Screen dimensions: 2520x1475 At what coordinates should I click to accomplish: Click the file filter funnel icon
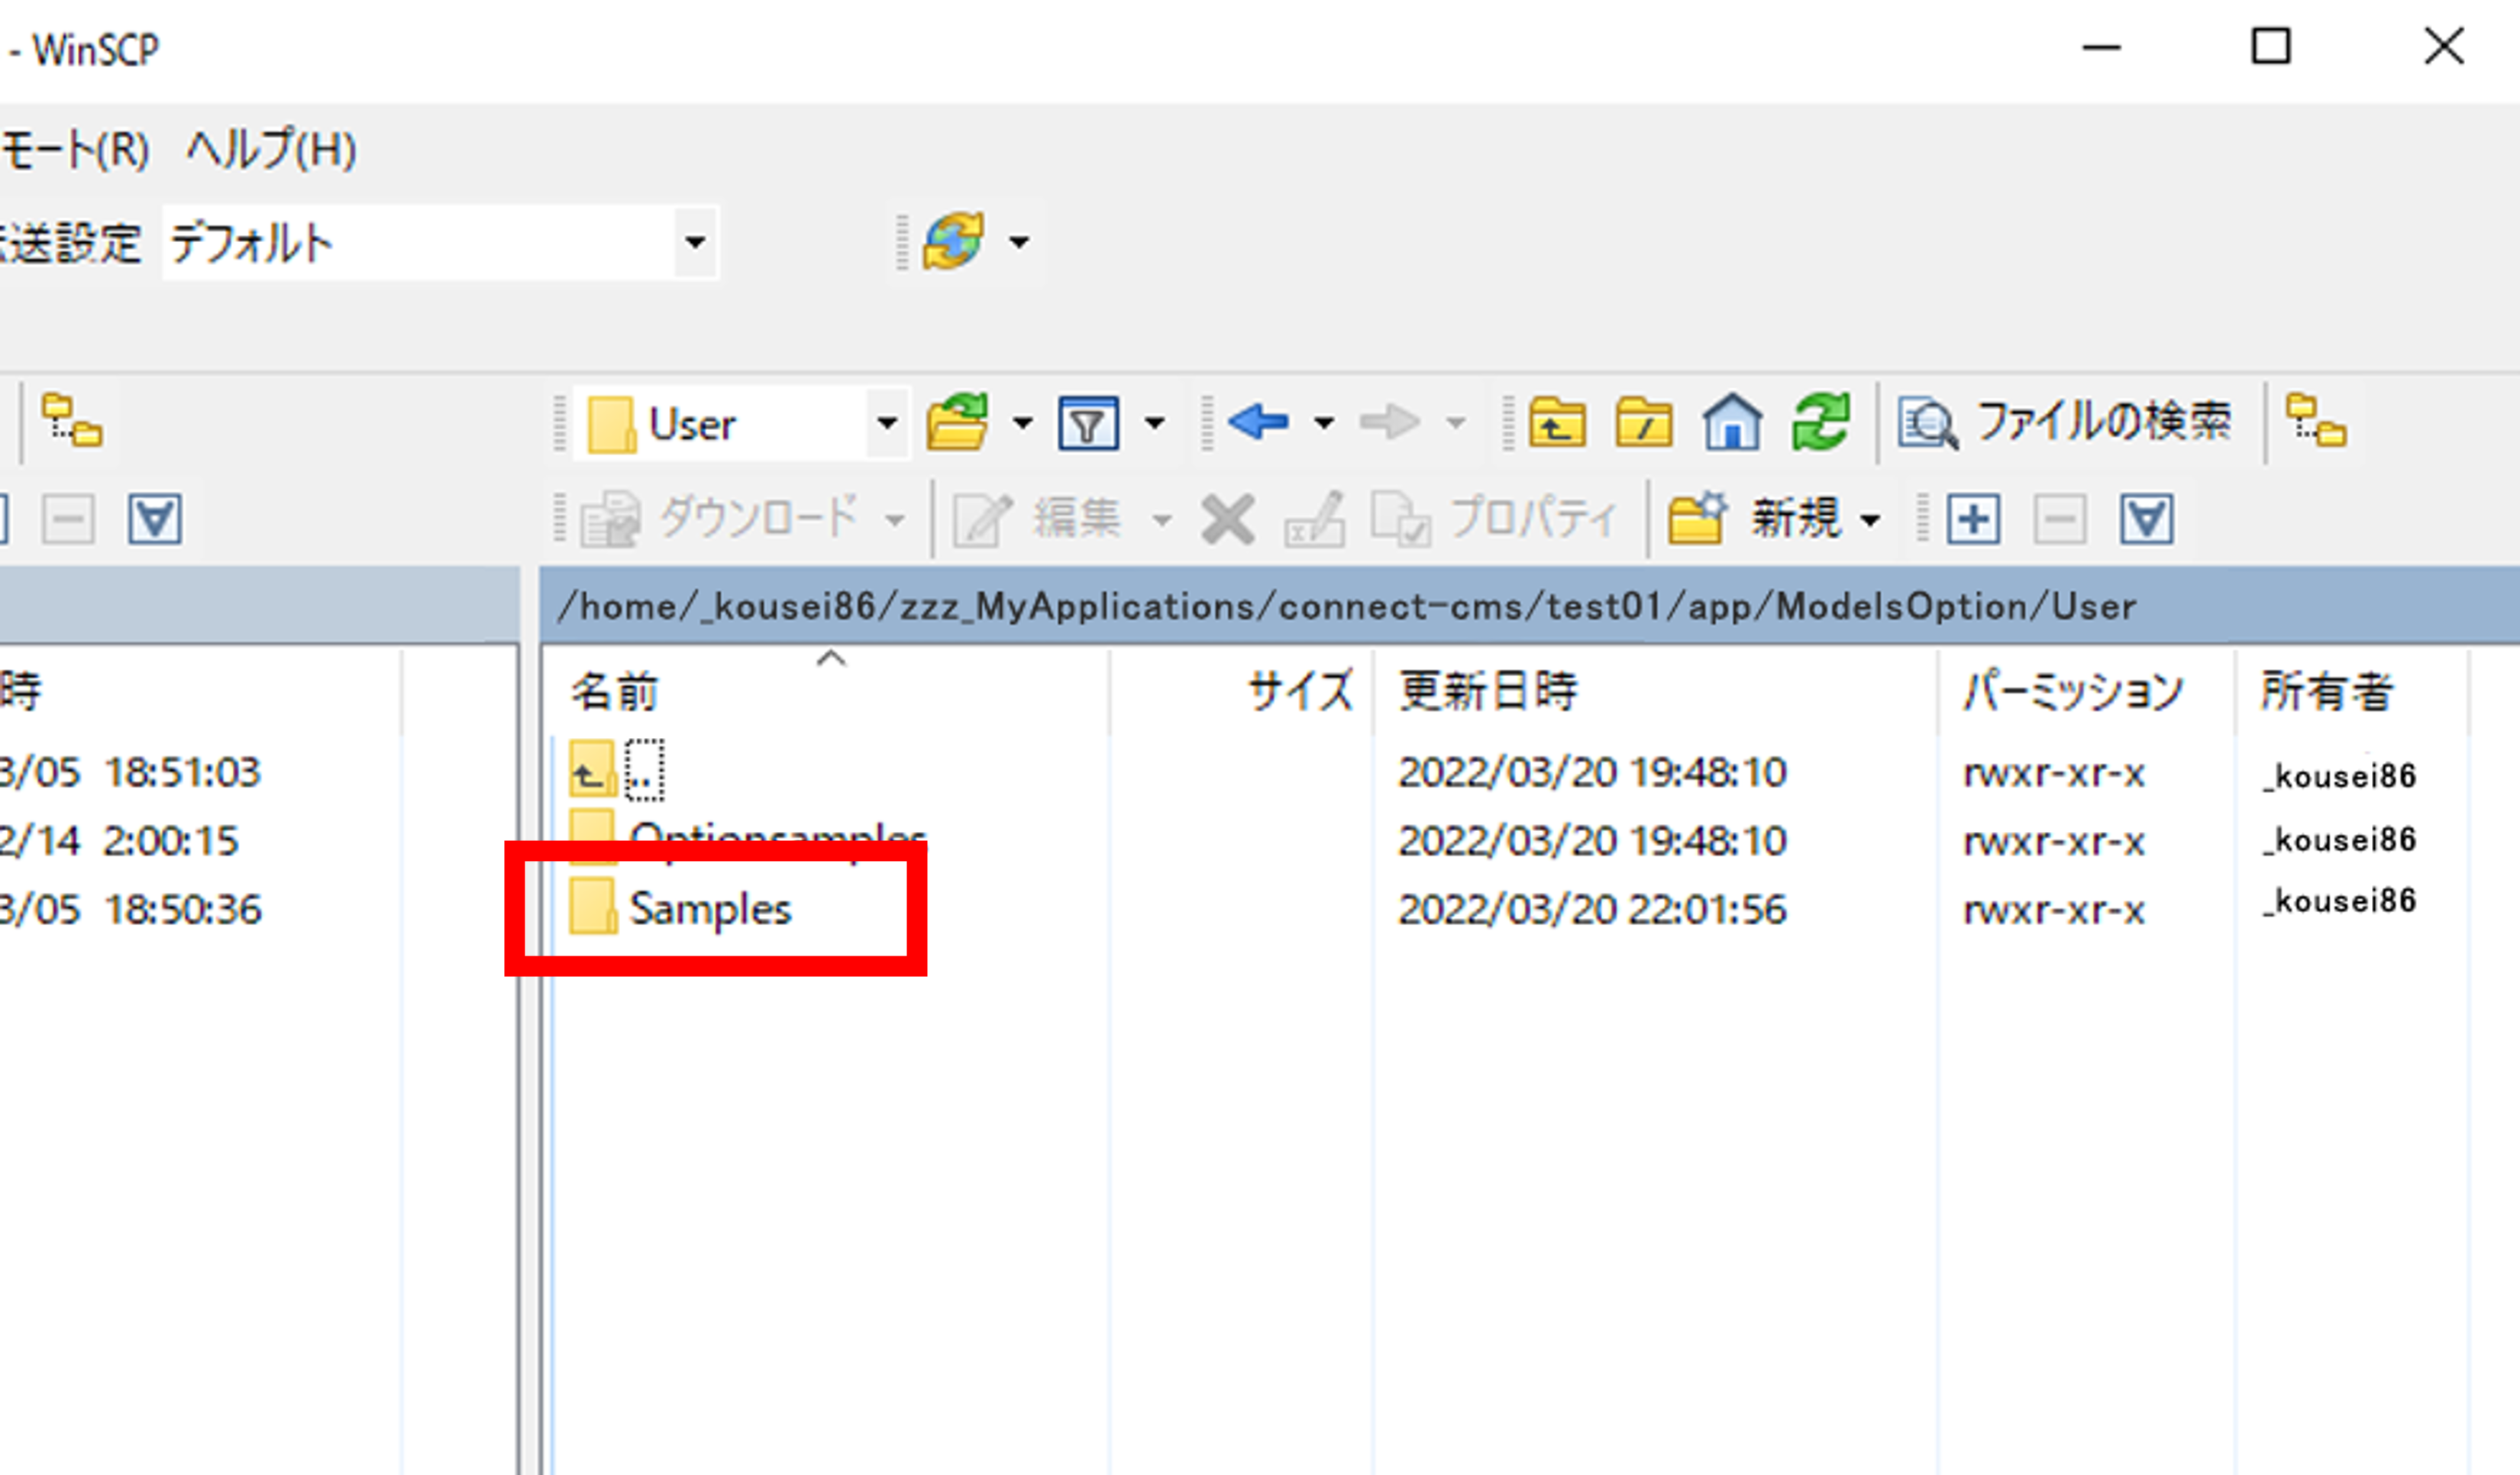point(1088,423)
